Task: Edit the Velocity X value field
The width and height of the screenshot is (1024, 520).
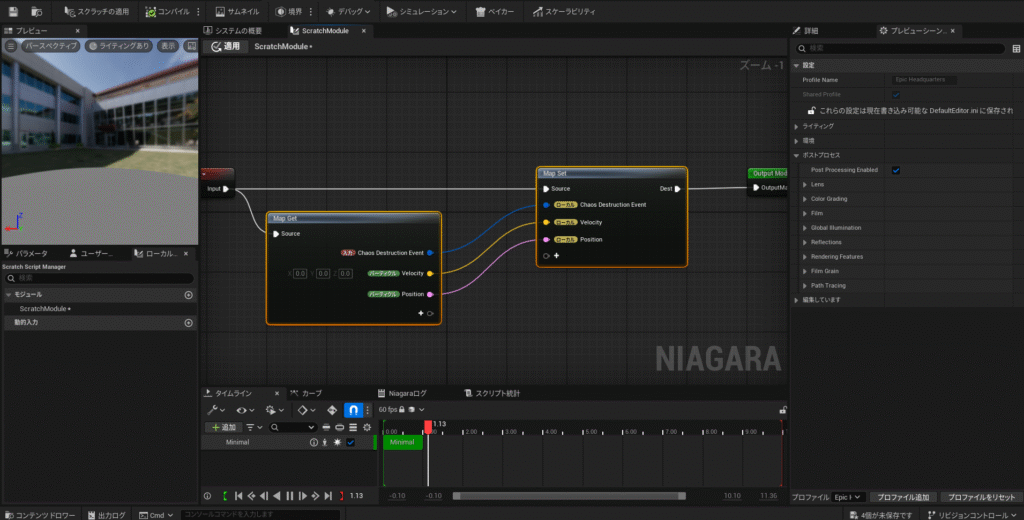Action: coord(300,274)
